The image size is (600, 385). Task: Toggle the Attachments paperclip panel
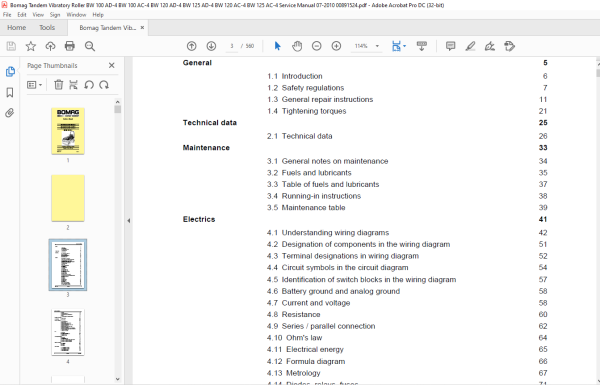(x=10, y=113)
